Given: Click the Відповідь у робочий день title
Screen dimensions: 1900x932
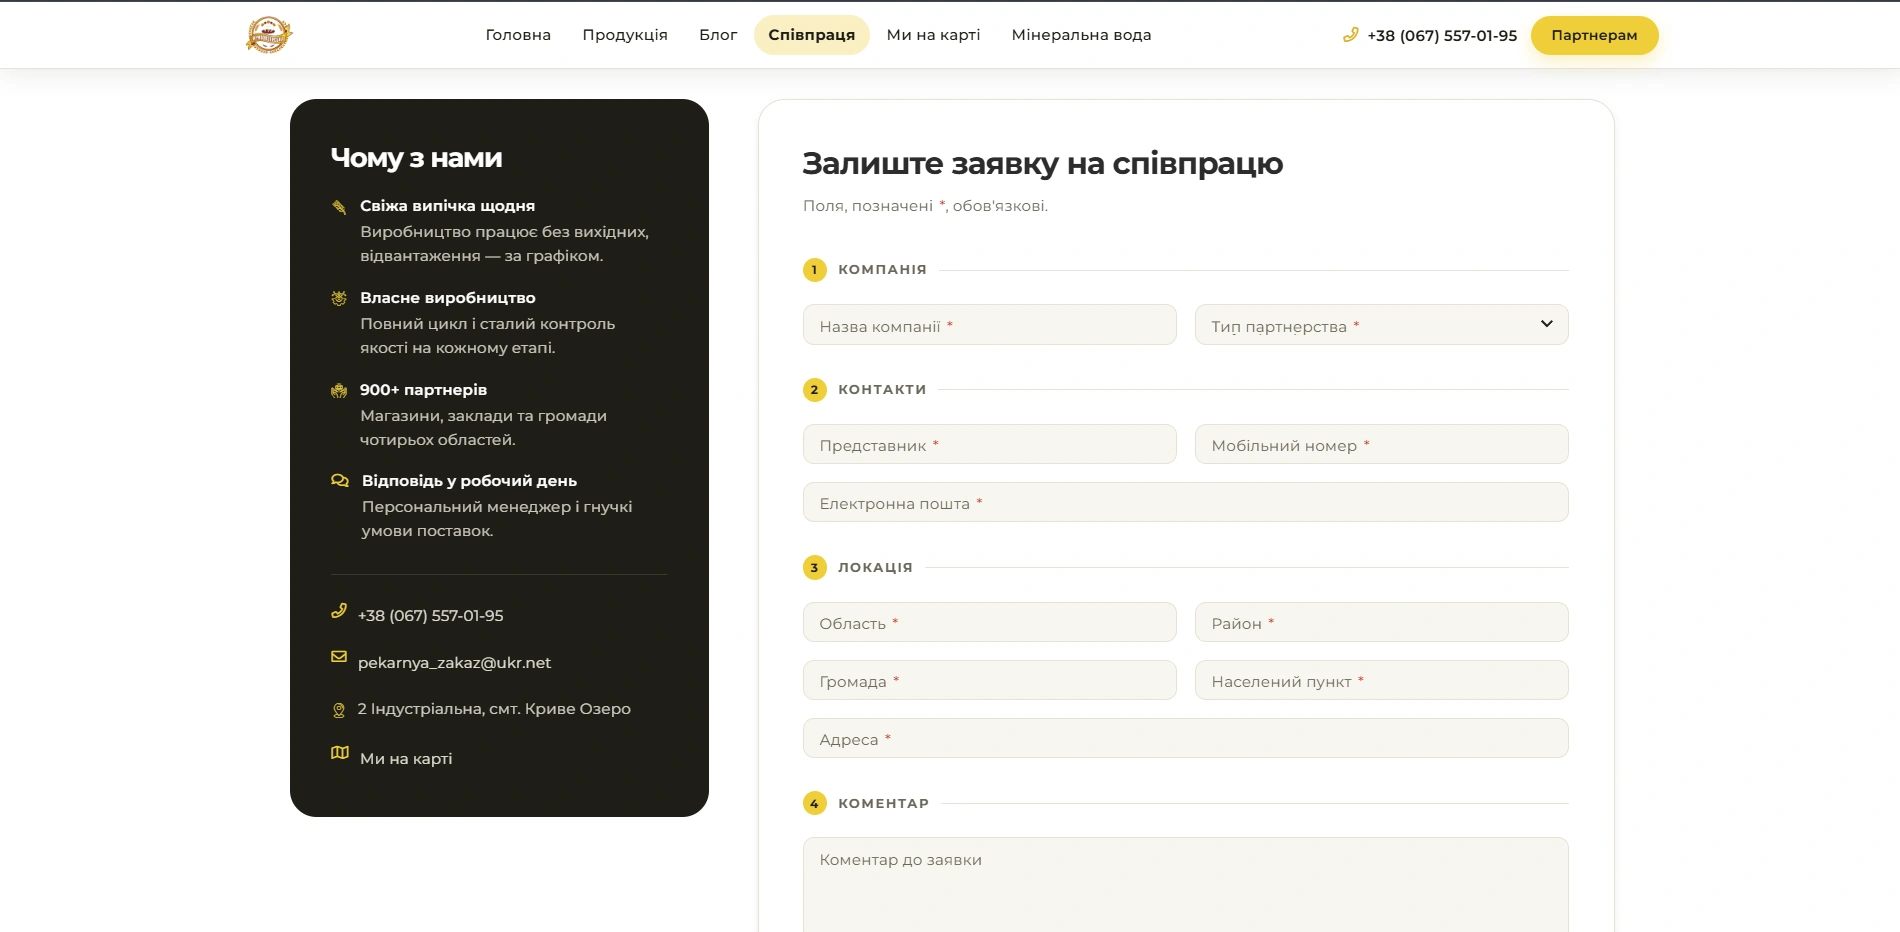Looking at the screenshot, I should [469, 481].
